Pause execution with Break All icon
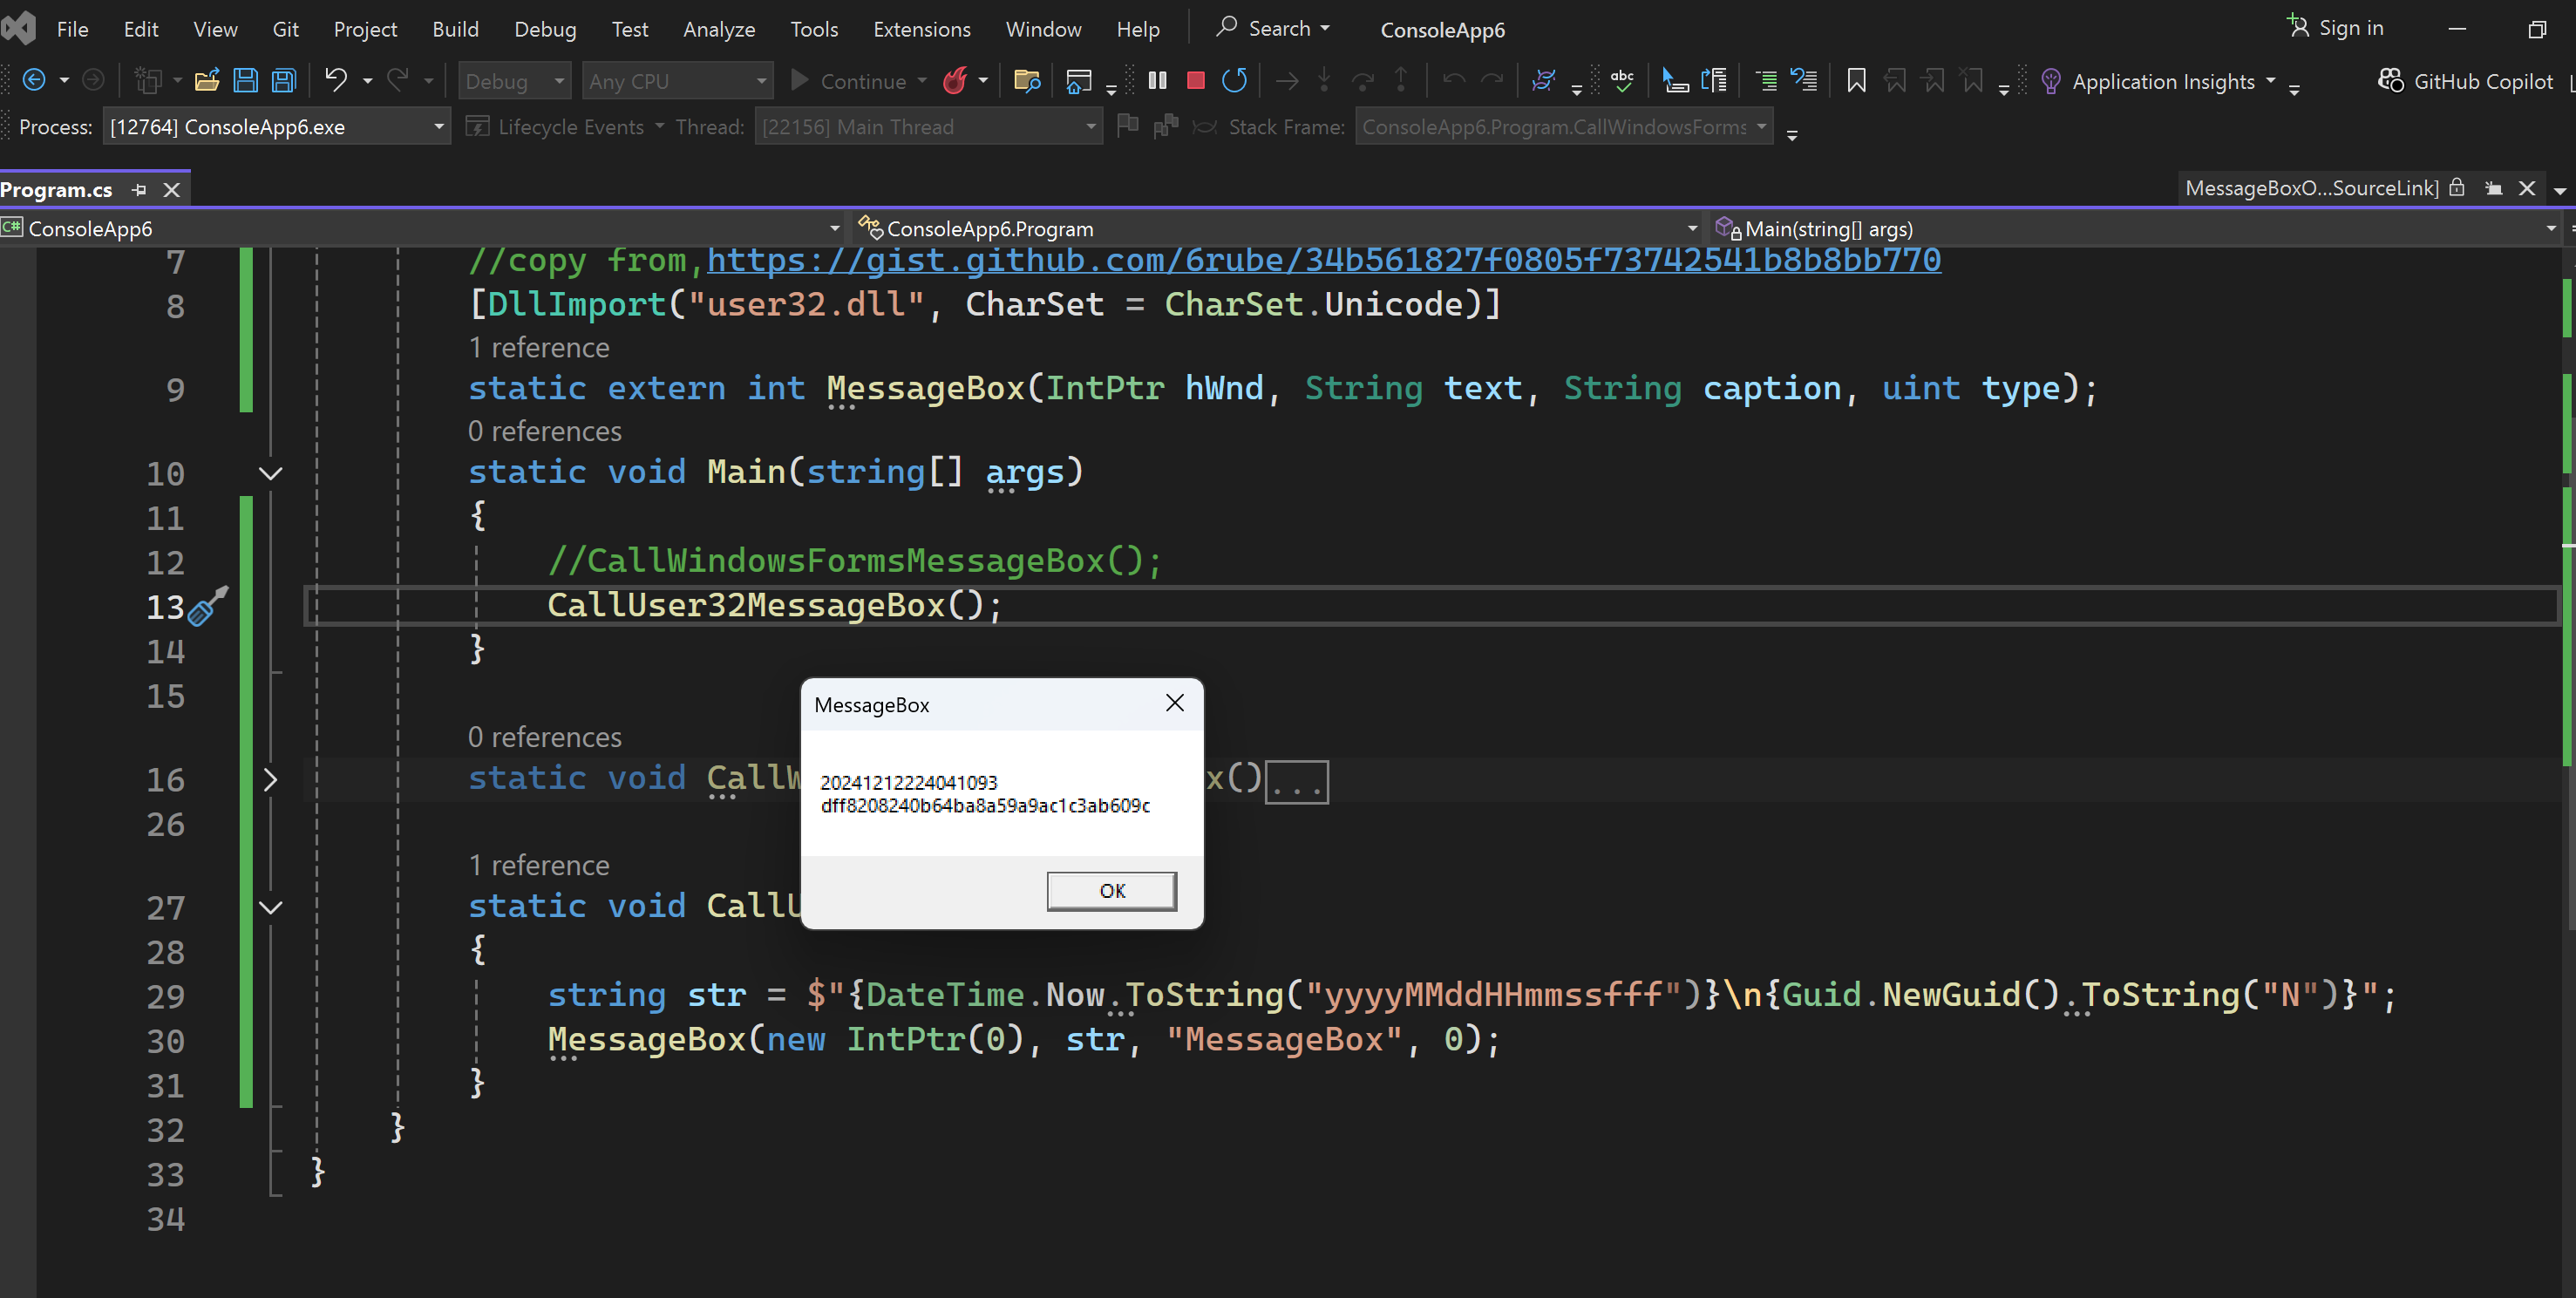The image size is (2576, 1298). tap(1157, 80)
